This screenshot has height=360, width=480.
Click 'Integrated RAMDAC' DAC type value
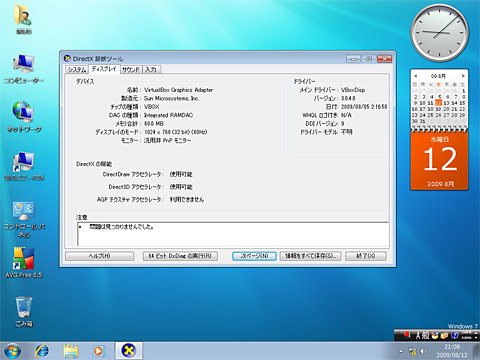click(x=168, y=115)
